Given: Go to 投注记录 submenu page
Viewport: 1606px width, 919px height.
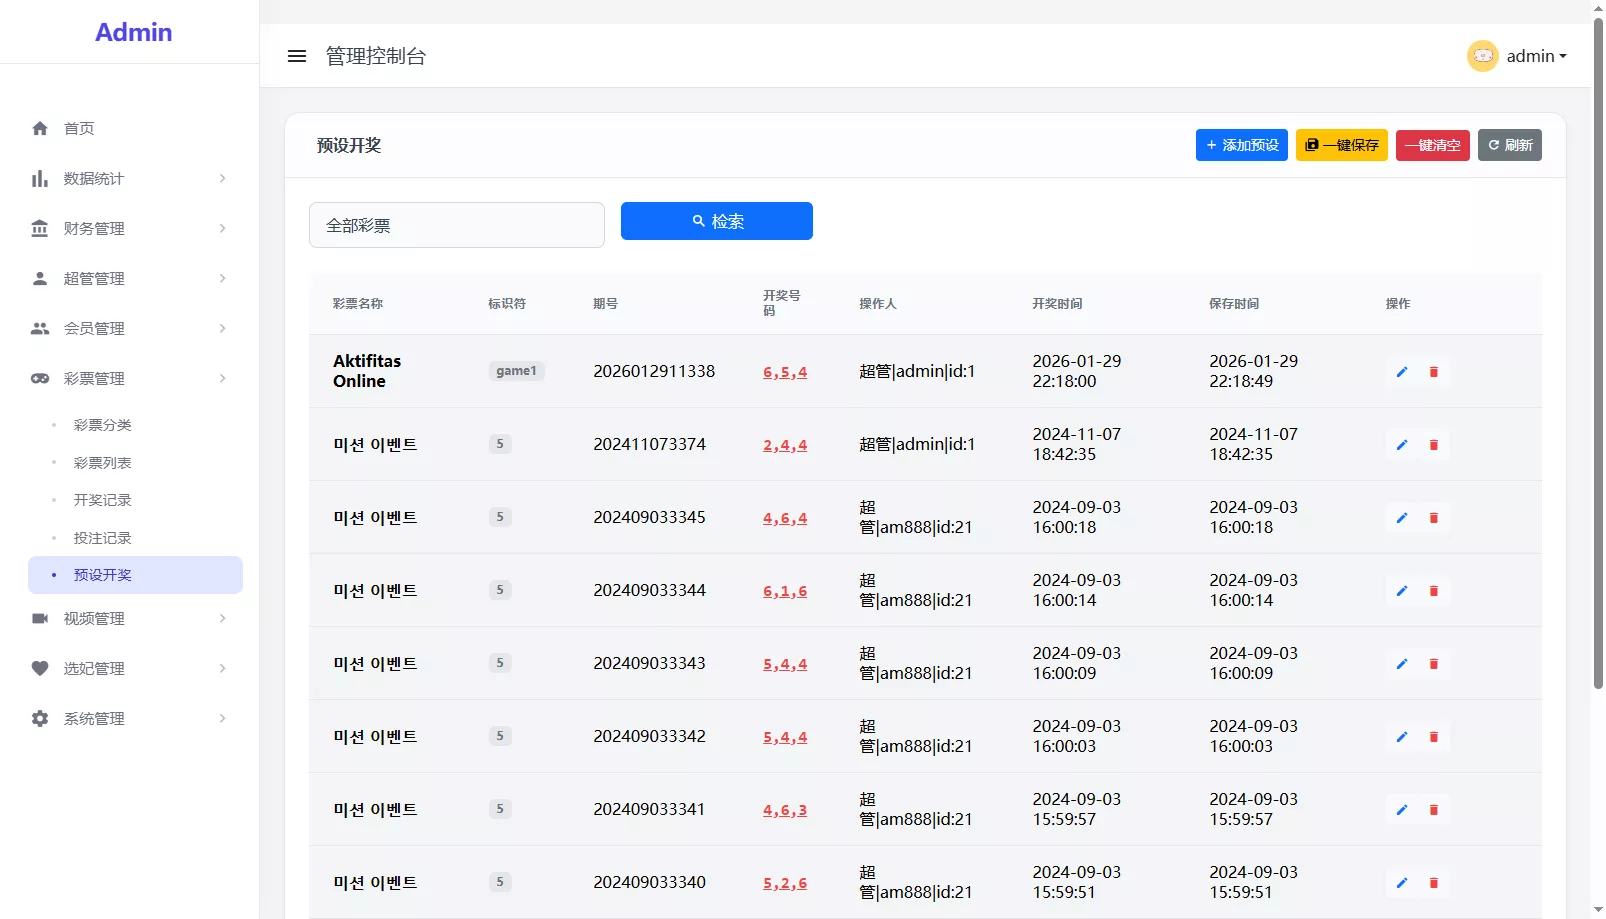Looking at the screenshot, I should coord(102,538).
